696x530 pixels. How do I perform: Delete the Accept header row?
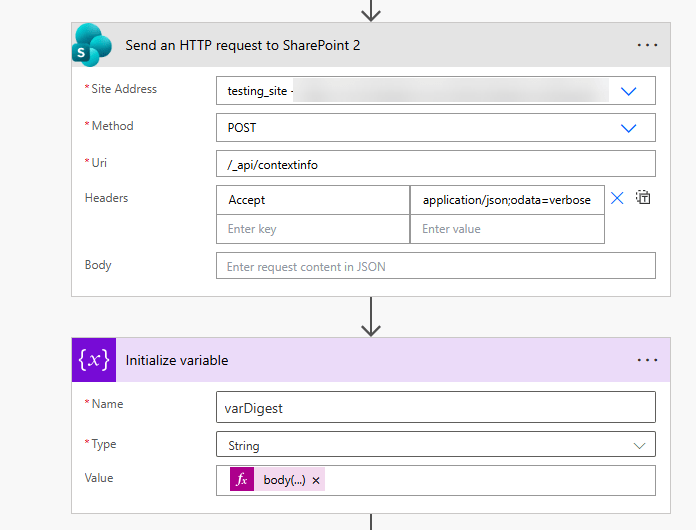pyautogui.click(x=617, y=198)
